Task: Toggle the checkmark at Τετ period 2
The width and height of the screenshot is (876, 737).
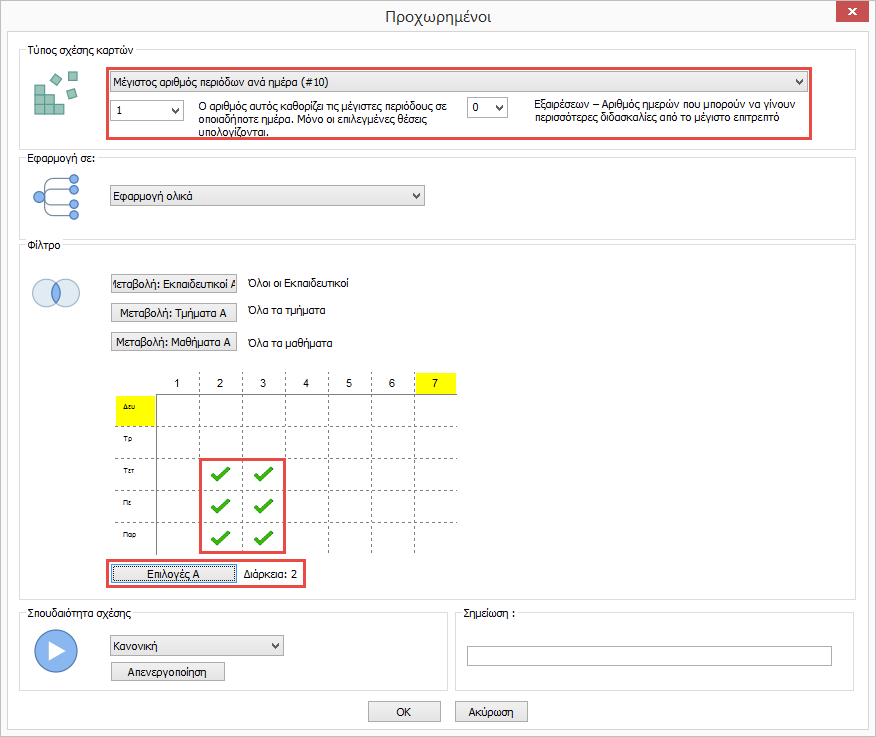Action: pyautogui.click(x=221, y=474)
